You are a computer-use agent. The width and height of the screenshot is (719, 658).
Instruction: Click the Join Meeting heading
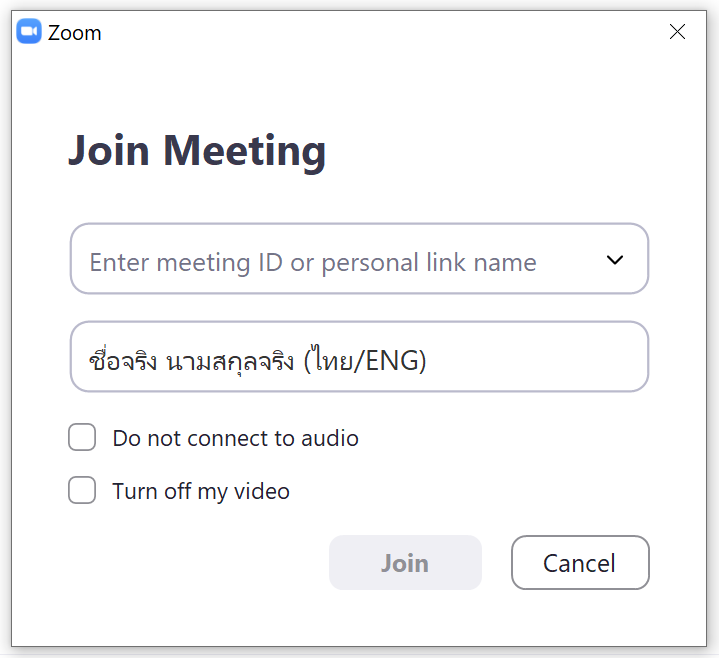tap(197, 151)
